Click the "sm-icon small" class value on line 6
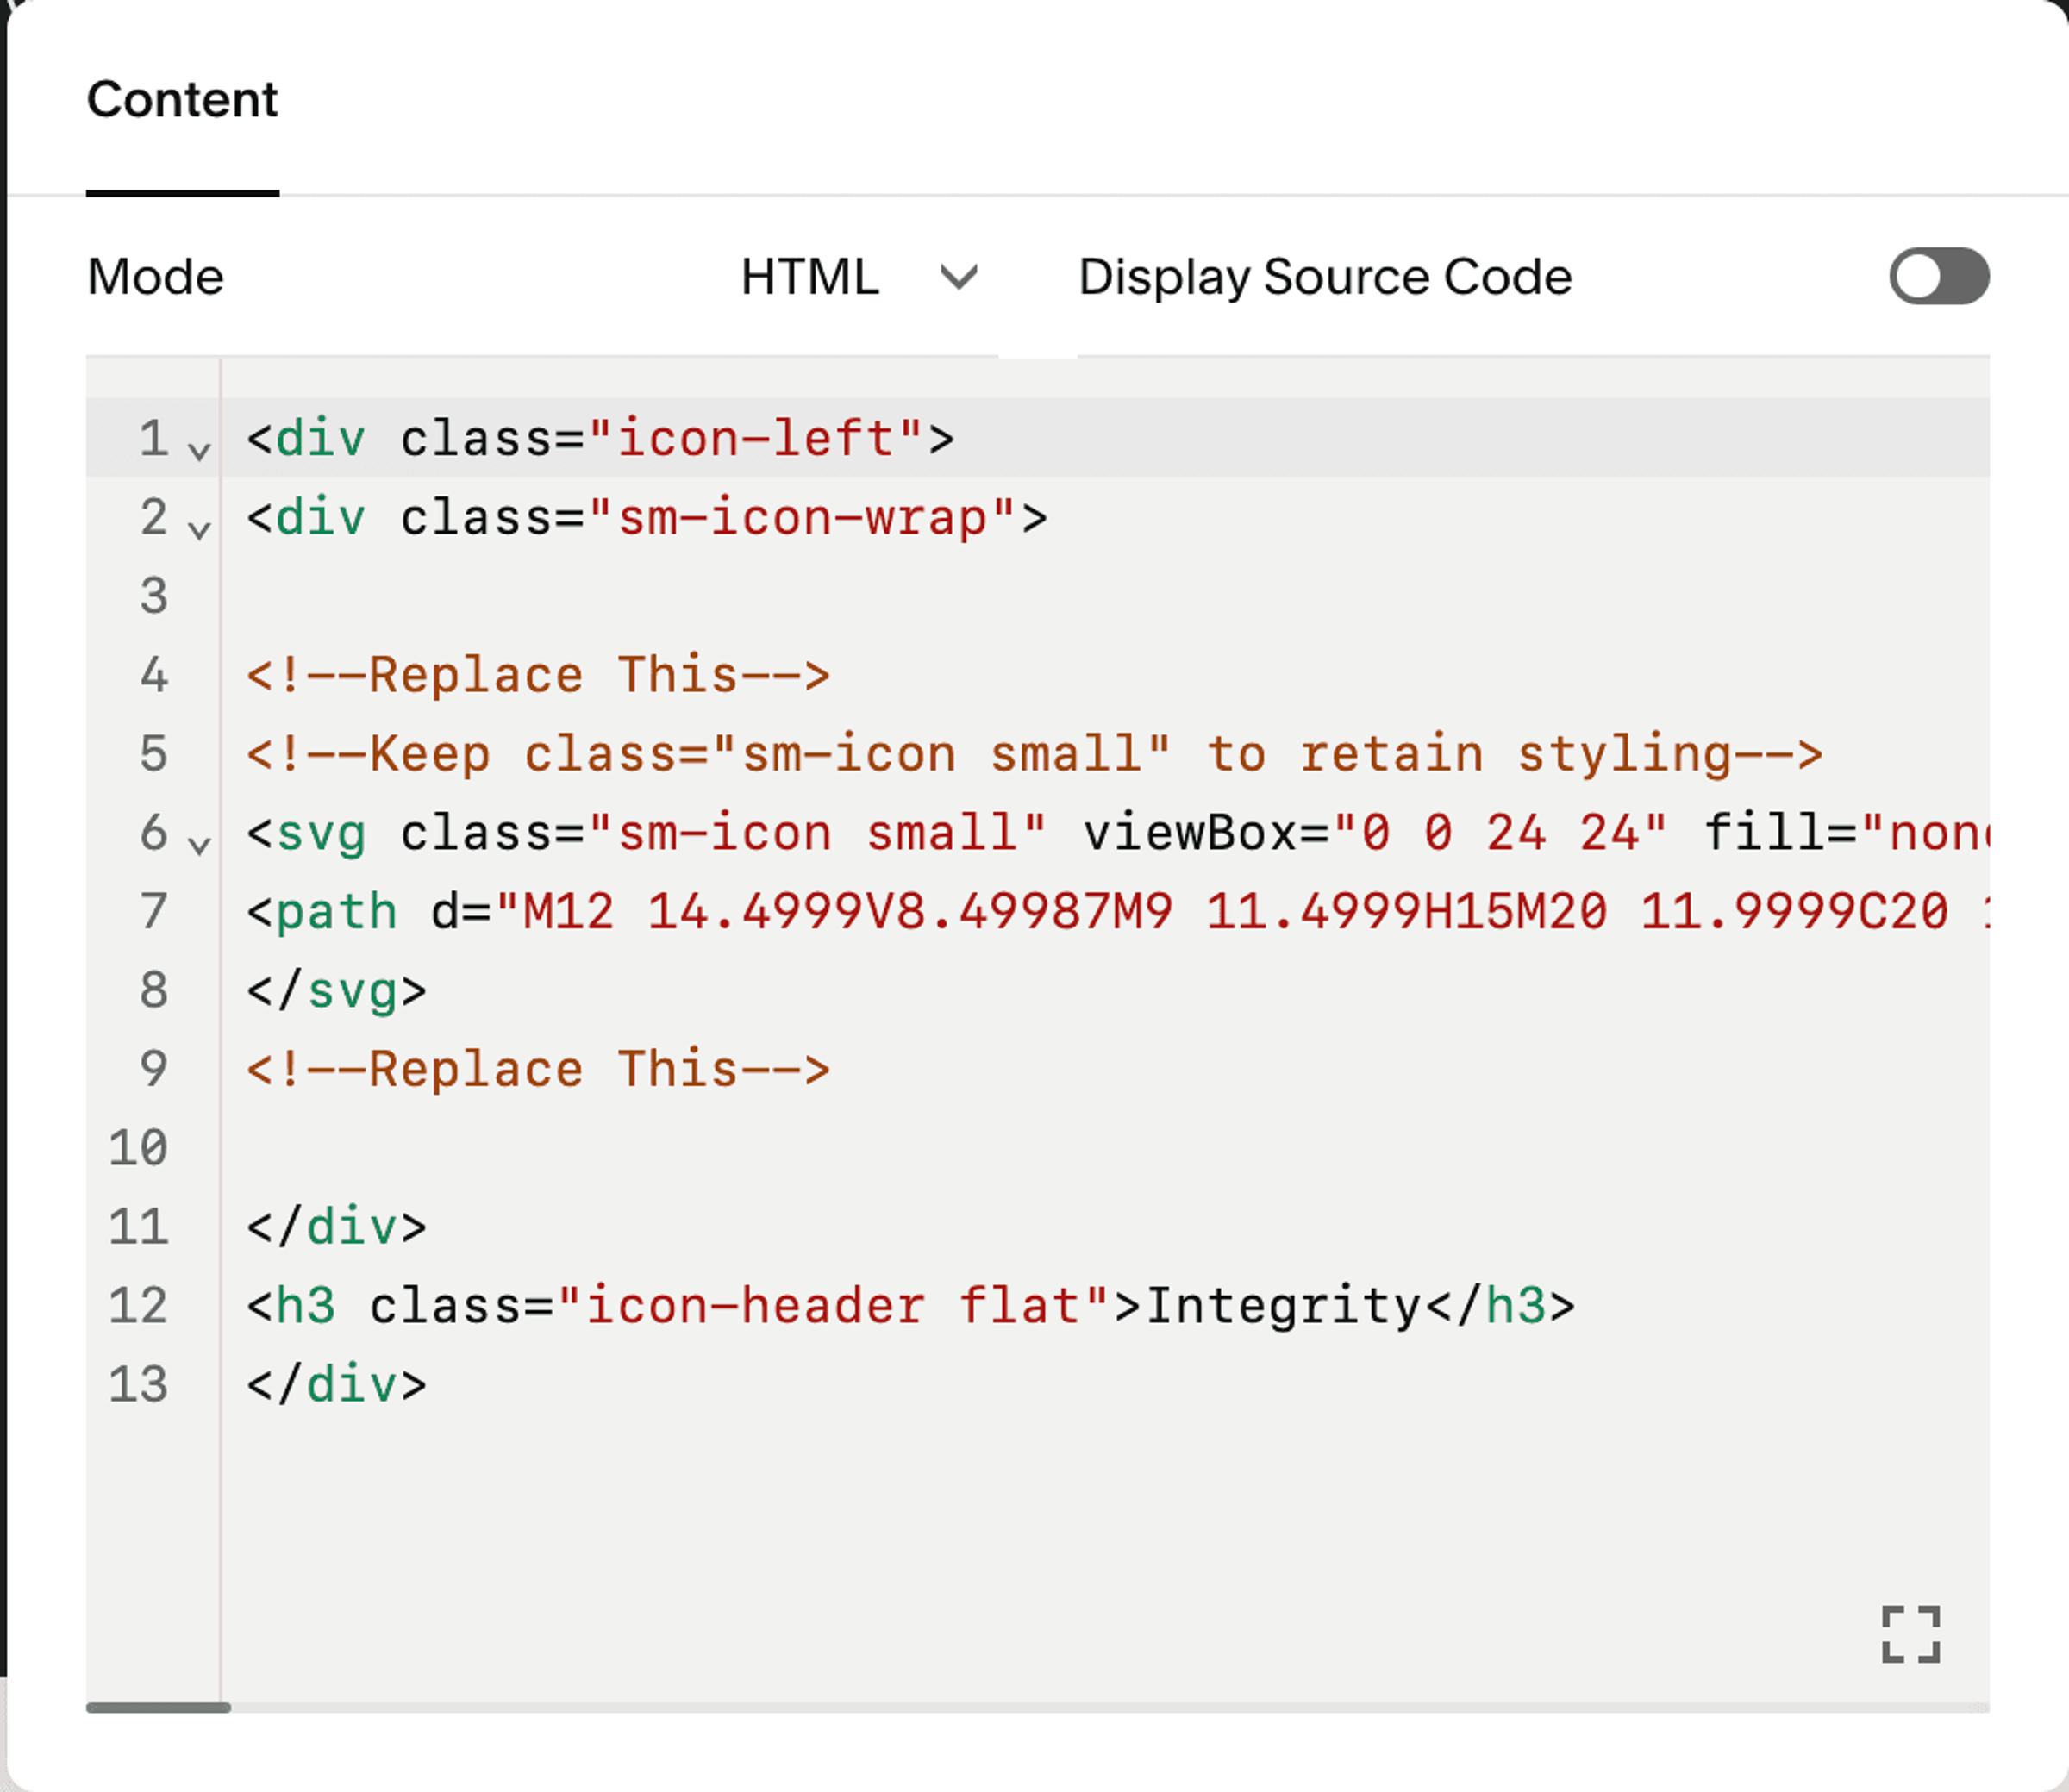Image resolution: width=2069 pixels, height=1792 pixels. [817, 833]
